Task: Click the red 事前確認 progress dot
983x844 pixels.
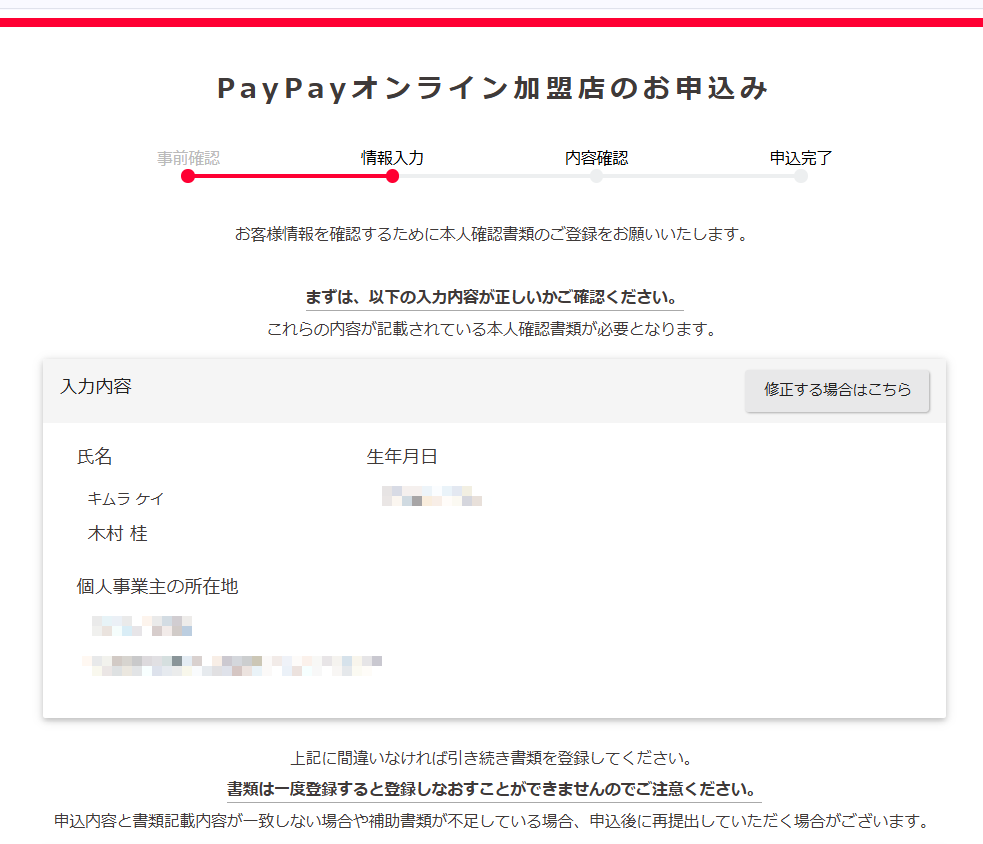Action: 188,176
